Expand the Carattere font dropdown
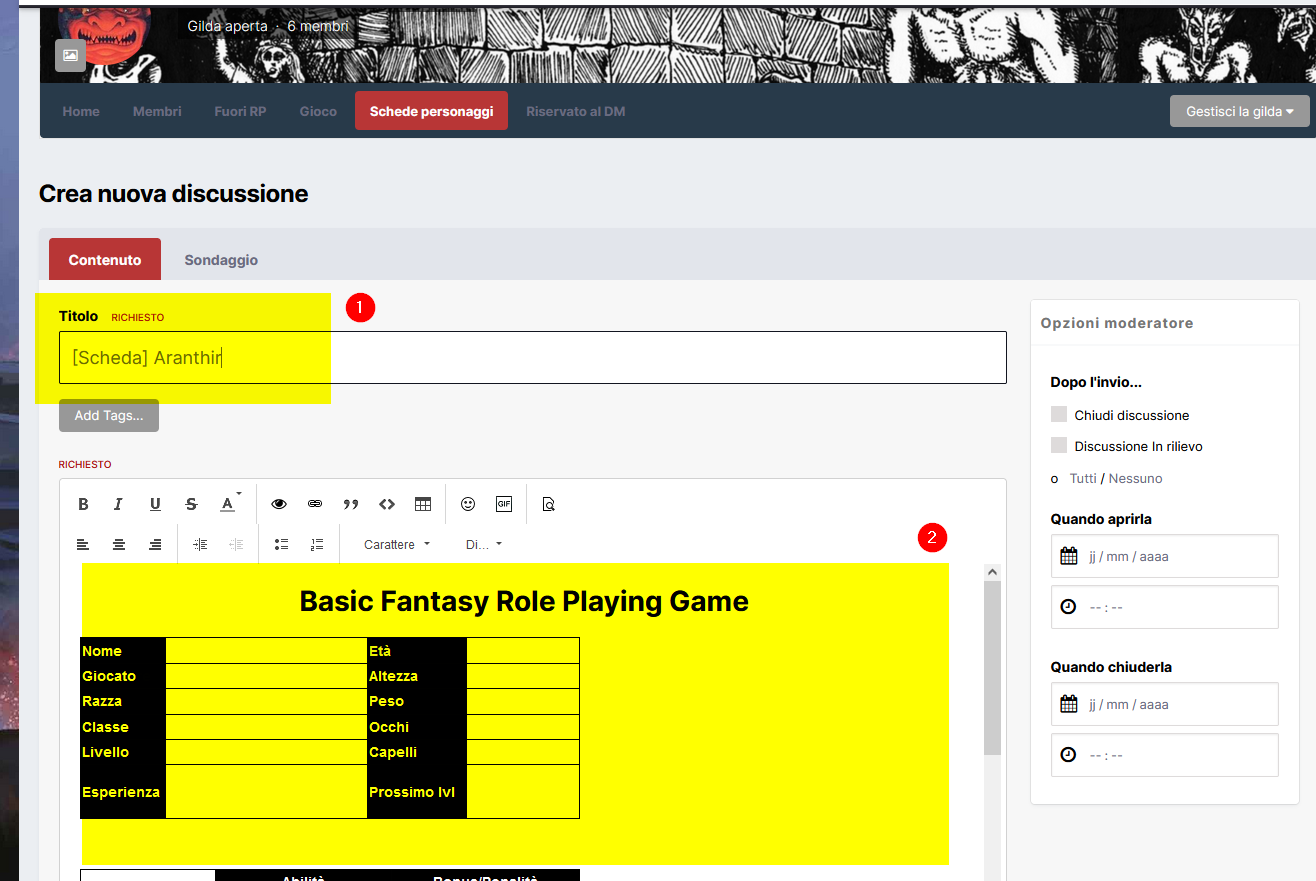Screen dimensions: 1316x881 [x=397, y=545]
